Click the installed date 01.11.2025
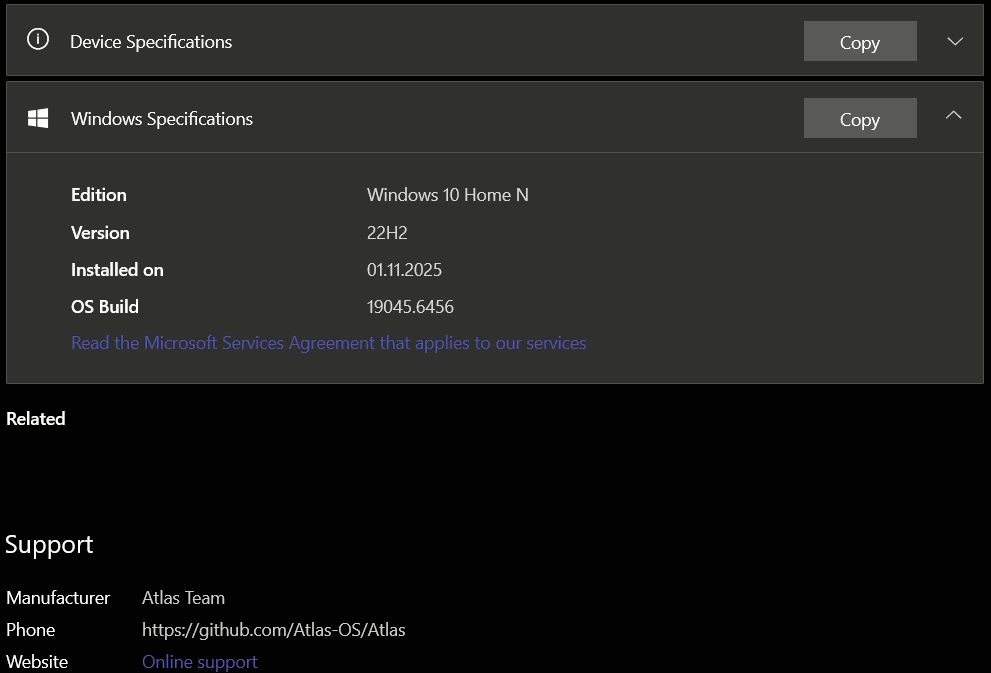The width and height of the screenshot is (991, 673). pyautogui.click(x=404, y=270)
